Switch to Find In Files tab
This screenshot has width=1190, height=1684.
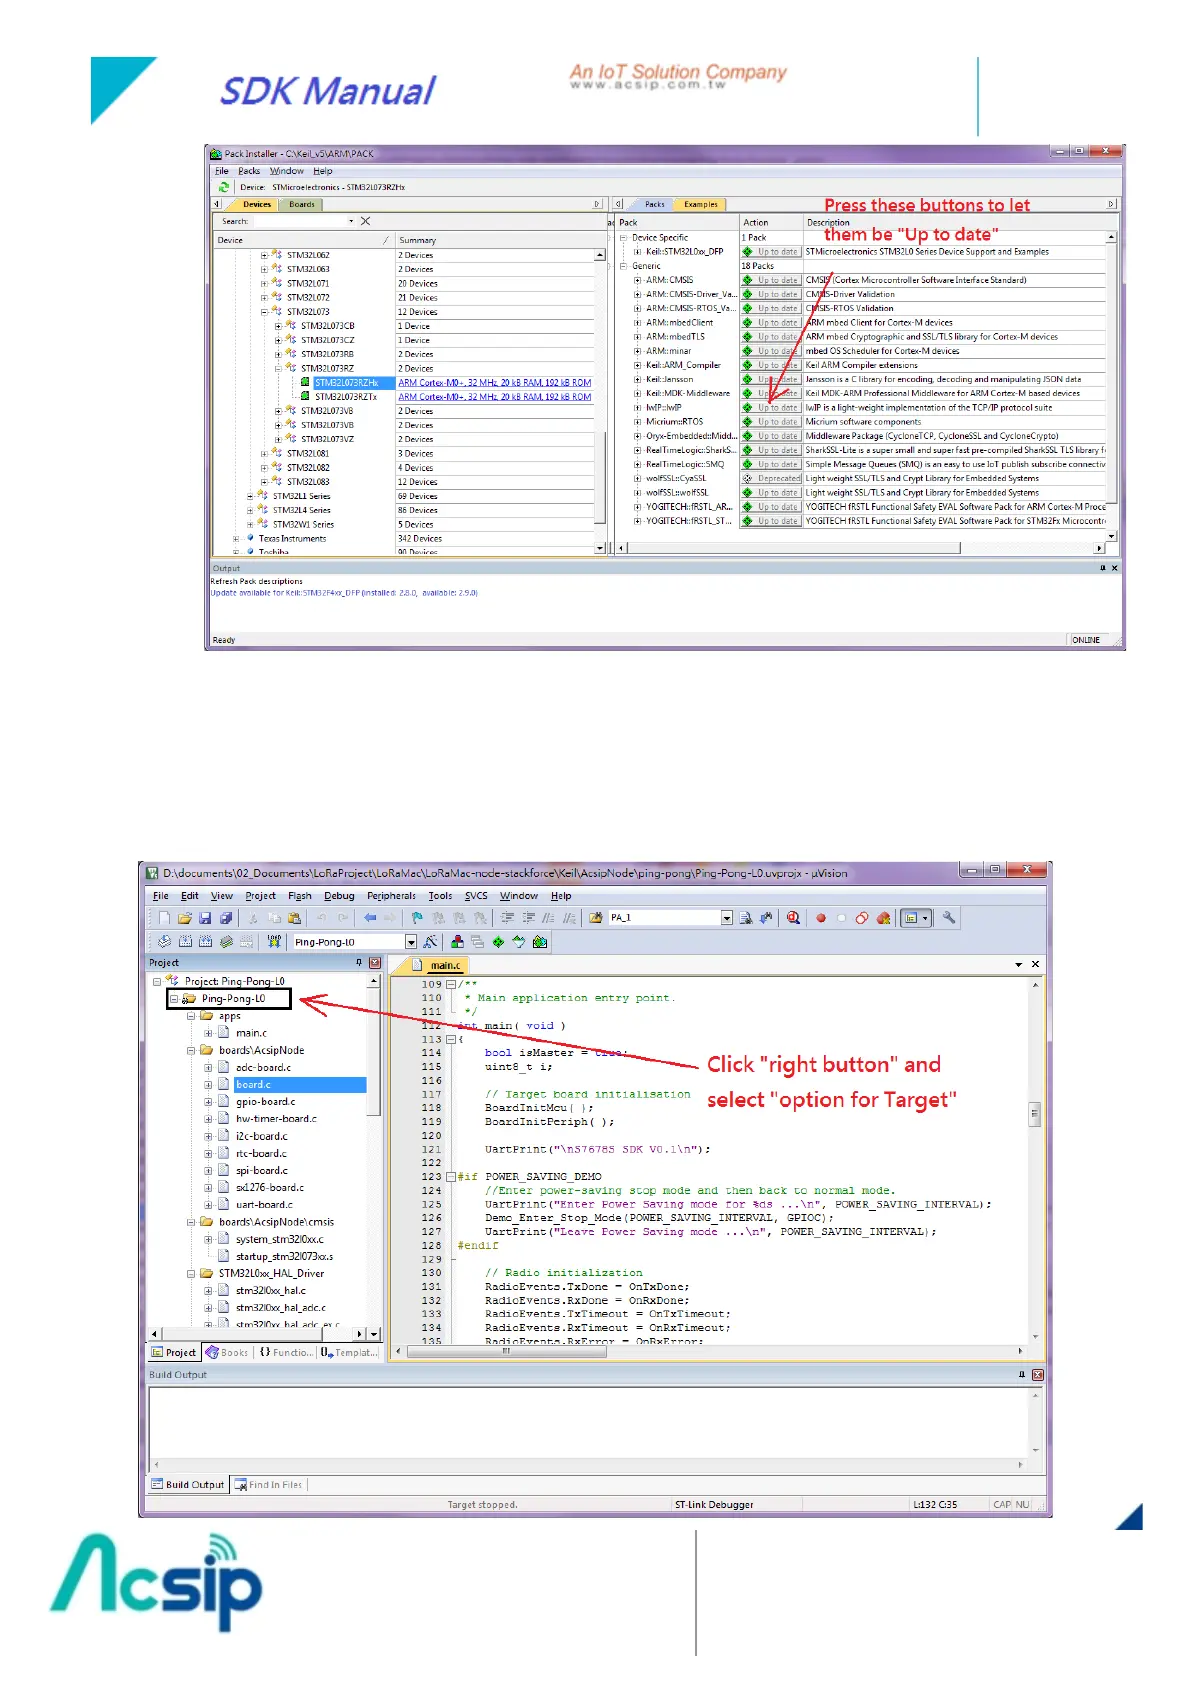(x=270, y=1485)
